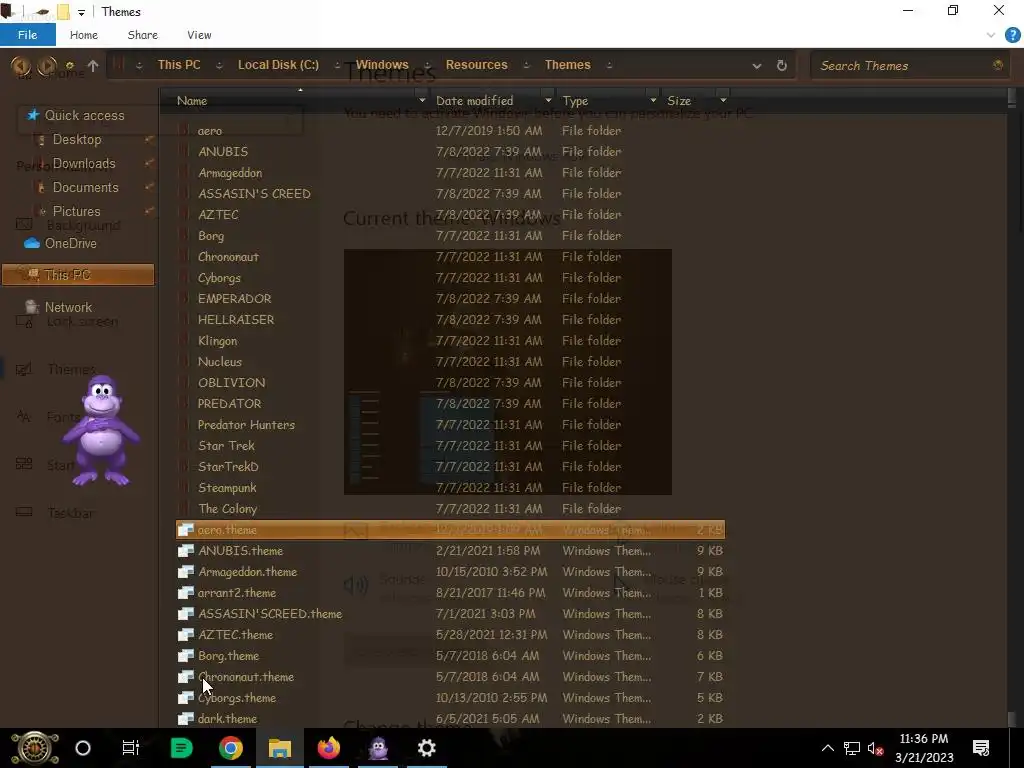Switch to the Share ribbon tab
The width and height of the screenshot is (1024, 768).
[142, 35]
